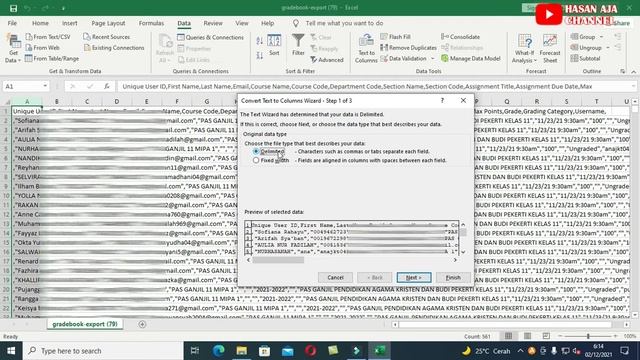Open Existing Connections
The width and height of the screenshot is (640, 360).
pyautogui.click(x=114, y=48)
